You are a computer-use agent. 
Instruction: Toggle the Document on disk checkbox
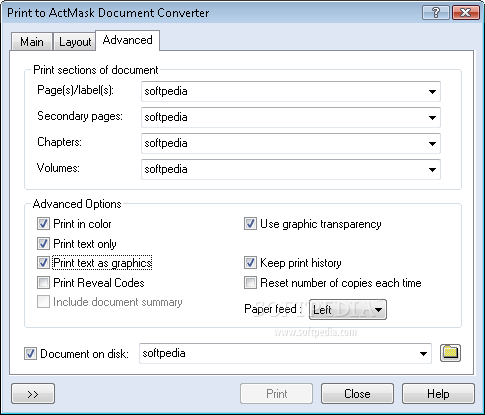click(x=30, y=353)
